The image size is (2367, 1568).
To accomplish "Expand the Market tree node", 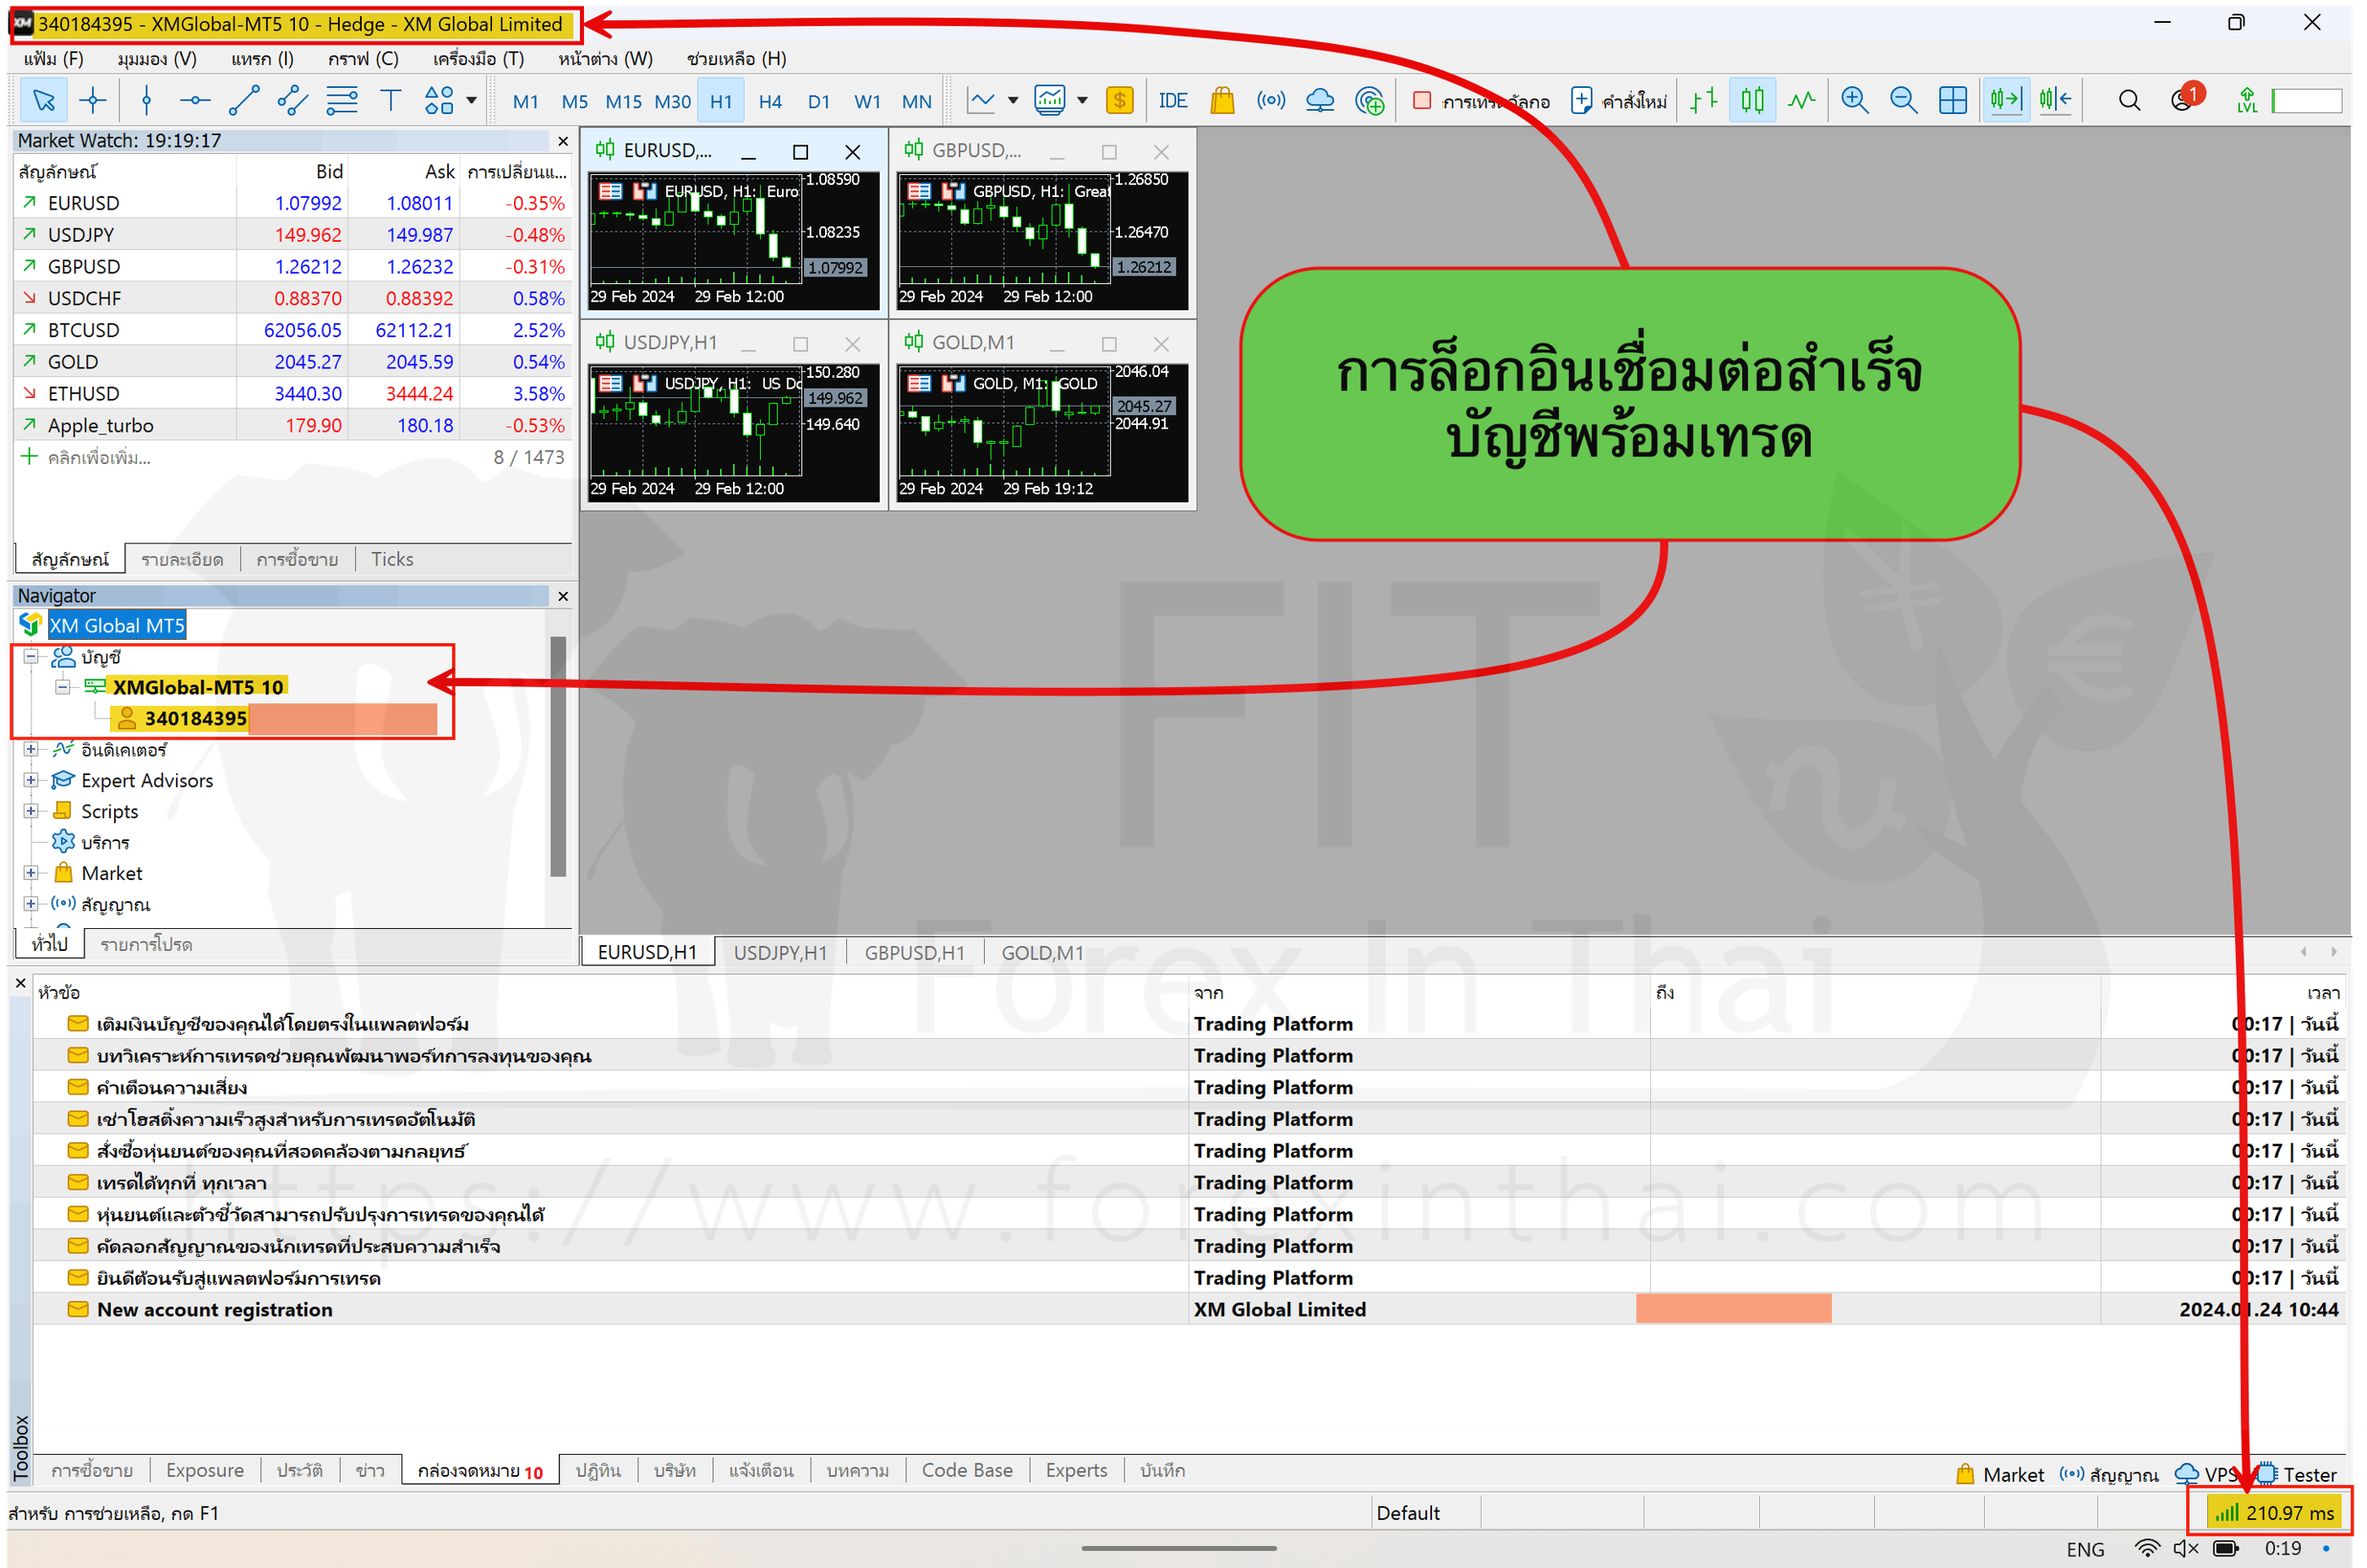I will point(31,873).
